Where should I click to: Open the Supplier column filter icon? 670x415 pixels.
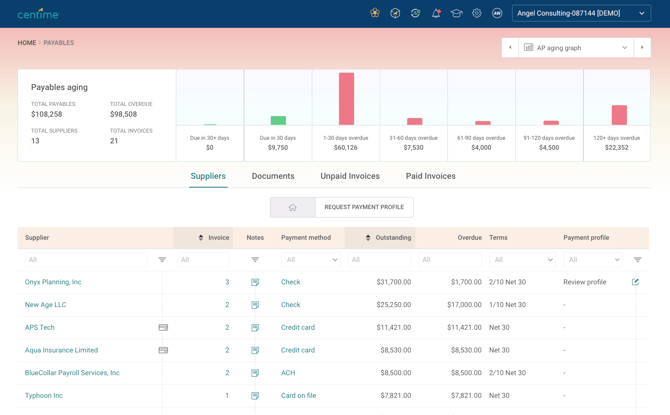click(x=162, y=259)
